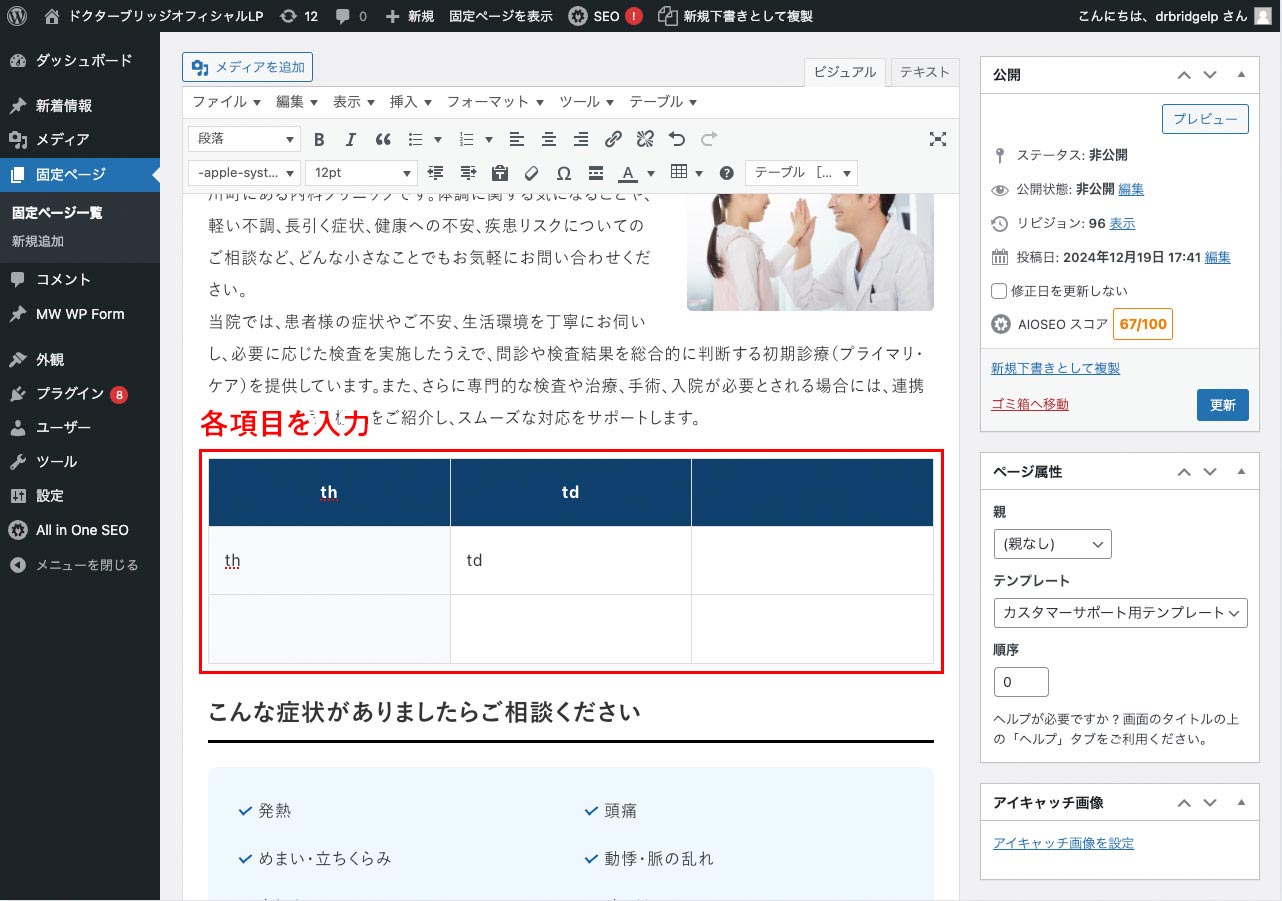Open the 編集 menu
This screenshot has height=901, width=1282.
297,102
